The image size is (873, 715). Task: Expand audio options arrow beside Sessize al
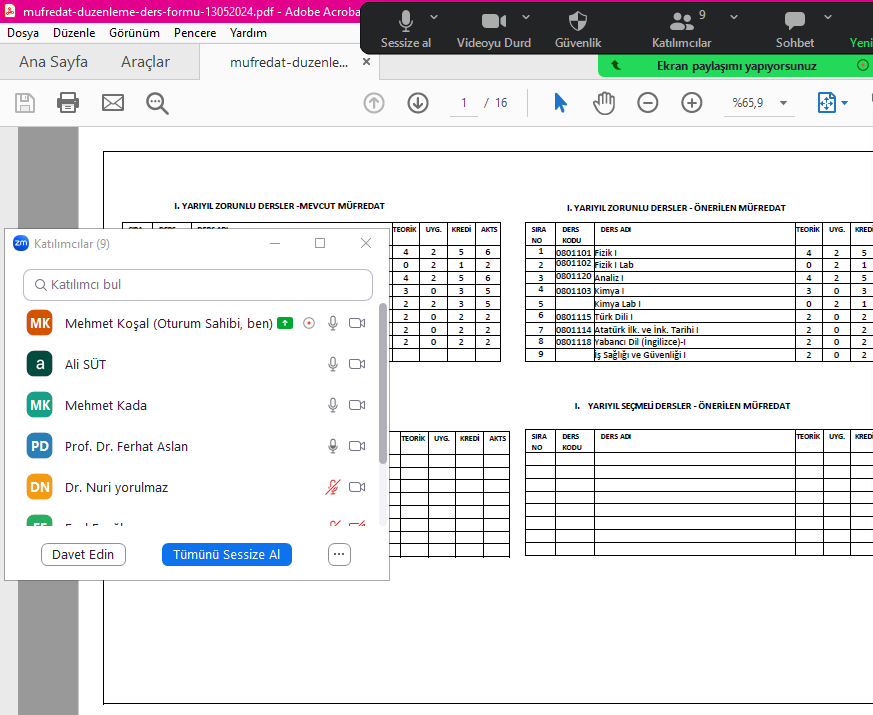click(434, 18)
